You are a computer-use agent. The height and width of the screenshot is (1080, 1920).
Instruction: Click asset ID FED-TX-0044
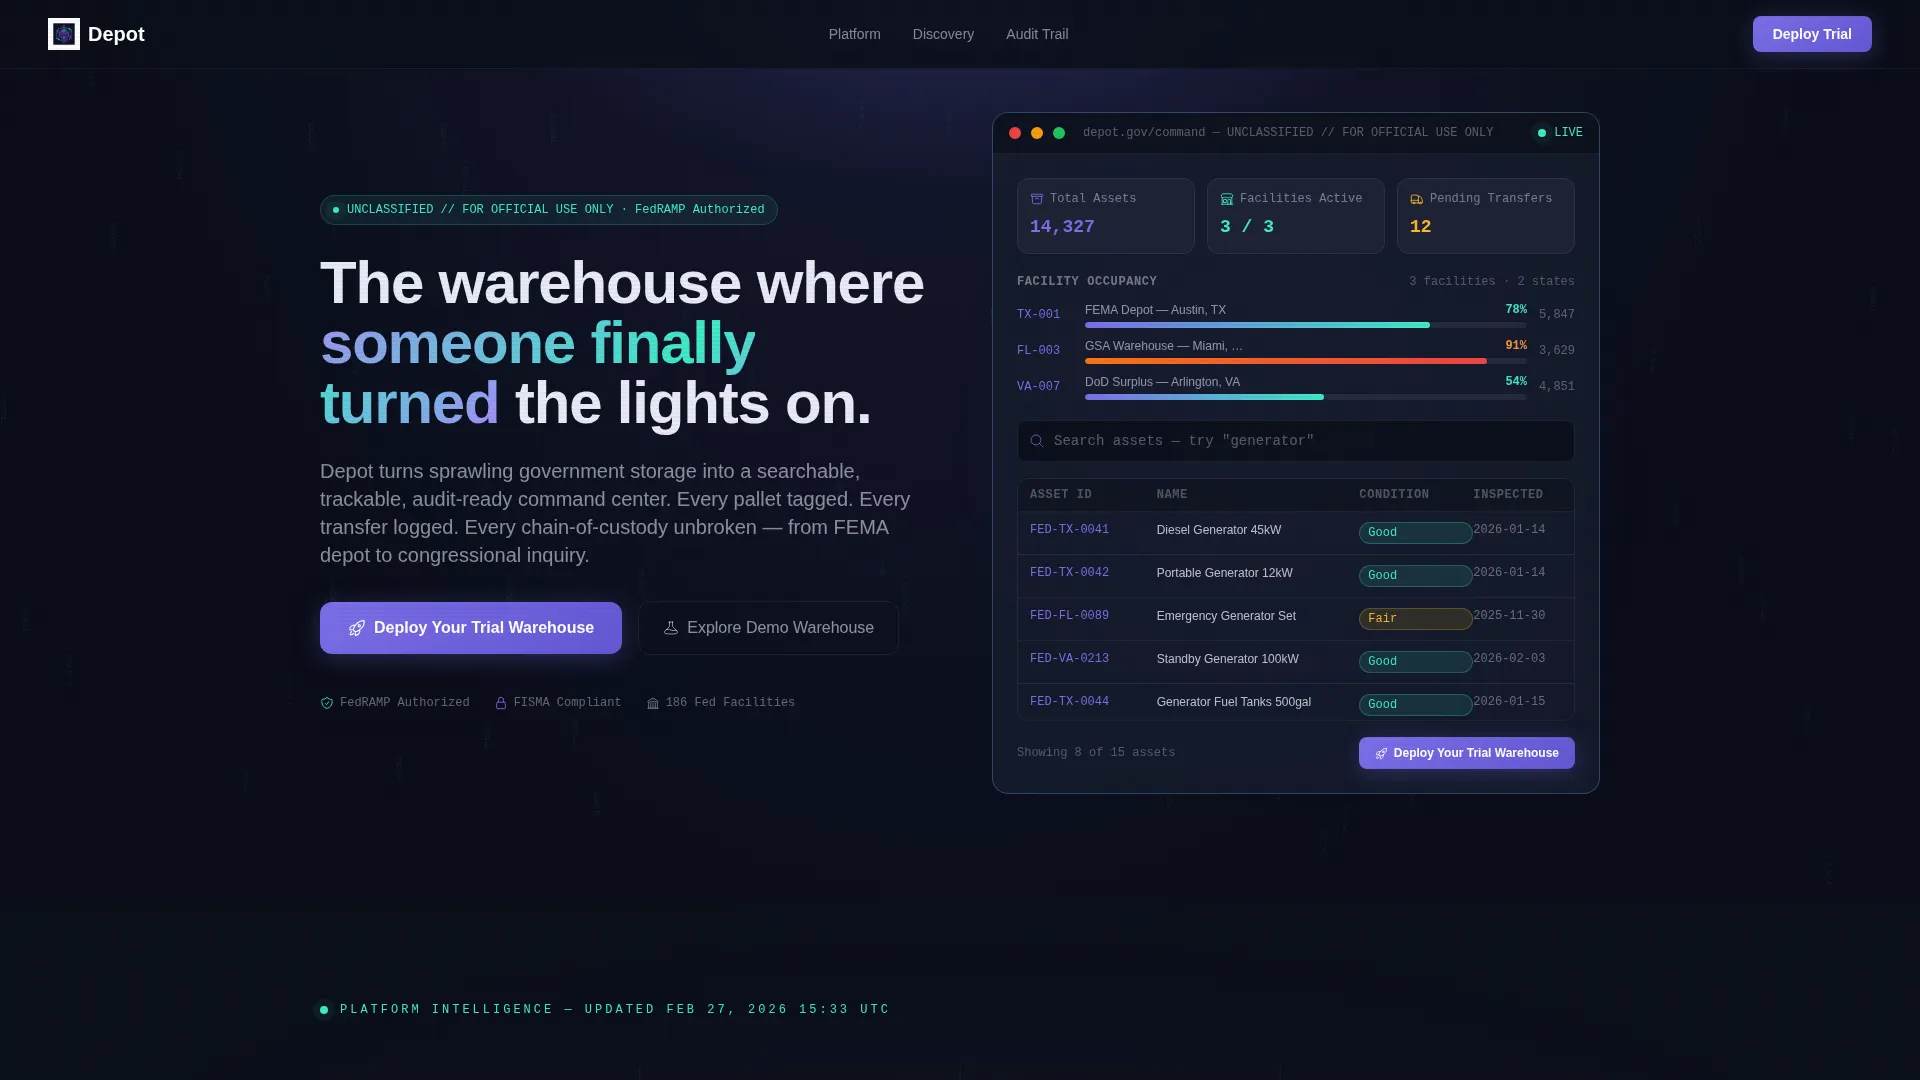(x=1069, y=702)
